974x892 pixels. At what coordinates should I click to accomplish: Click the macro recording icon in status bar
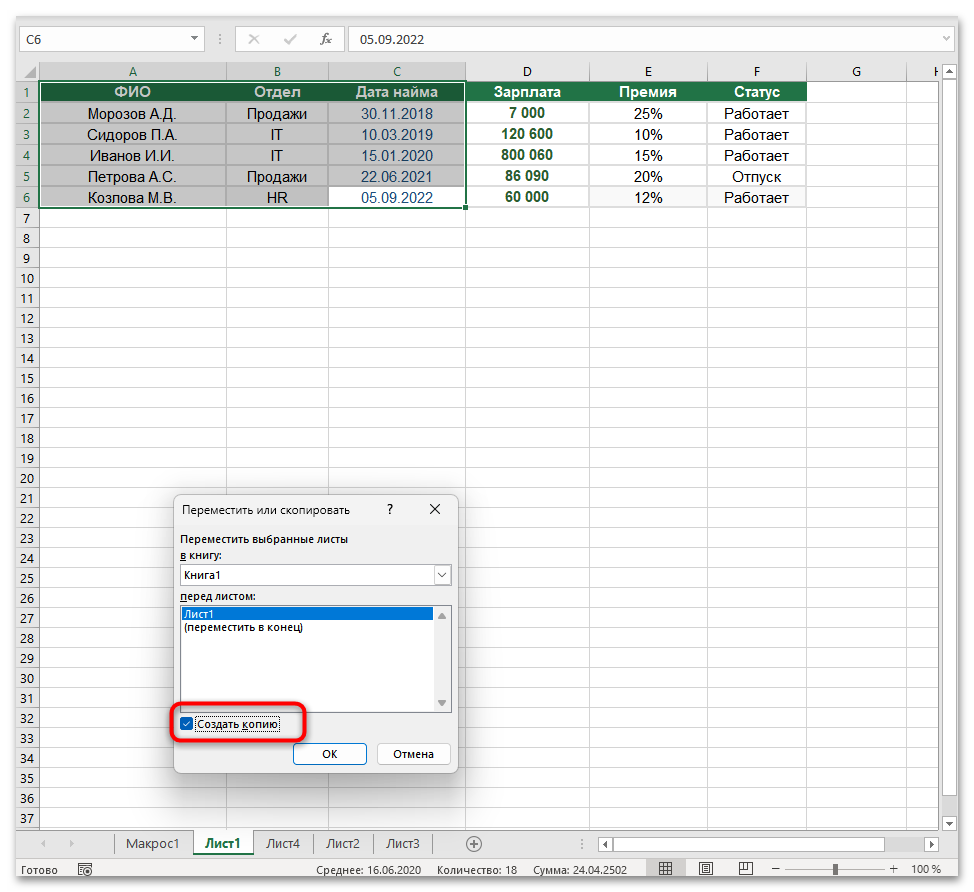click(x=85, y=869)
